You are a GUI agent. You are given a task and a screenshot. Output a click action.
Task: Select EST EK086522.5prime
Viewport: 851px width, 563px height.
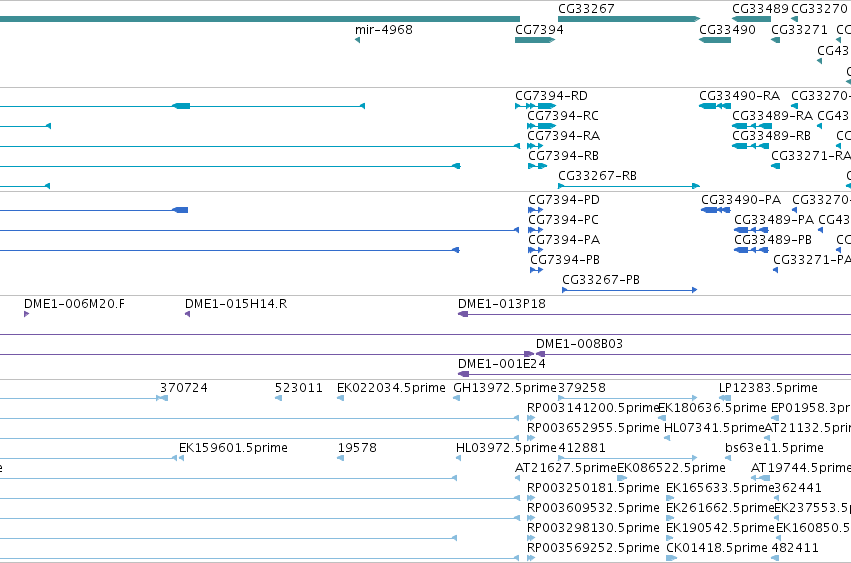(671, 468)
